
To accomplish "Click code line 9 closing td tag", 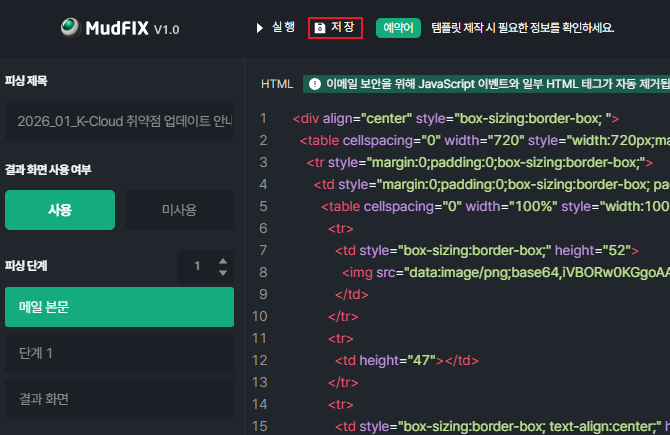I will click(x=352, y=294).
